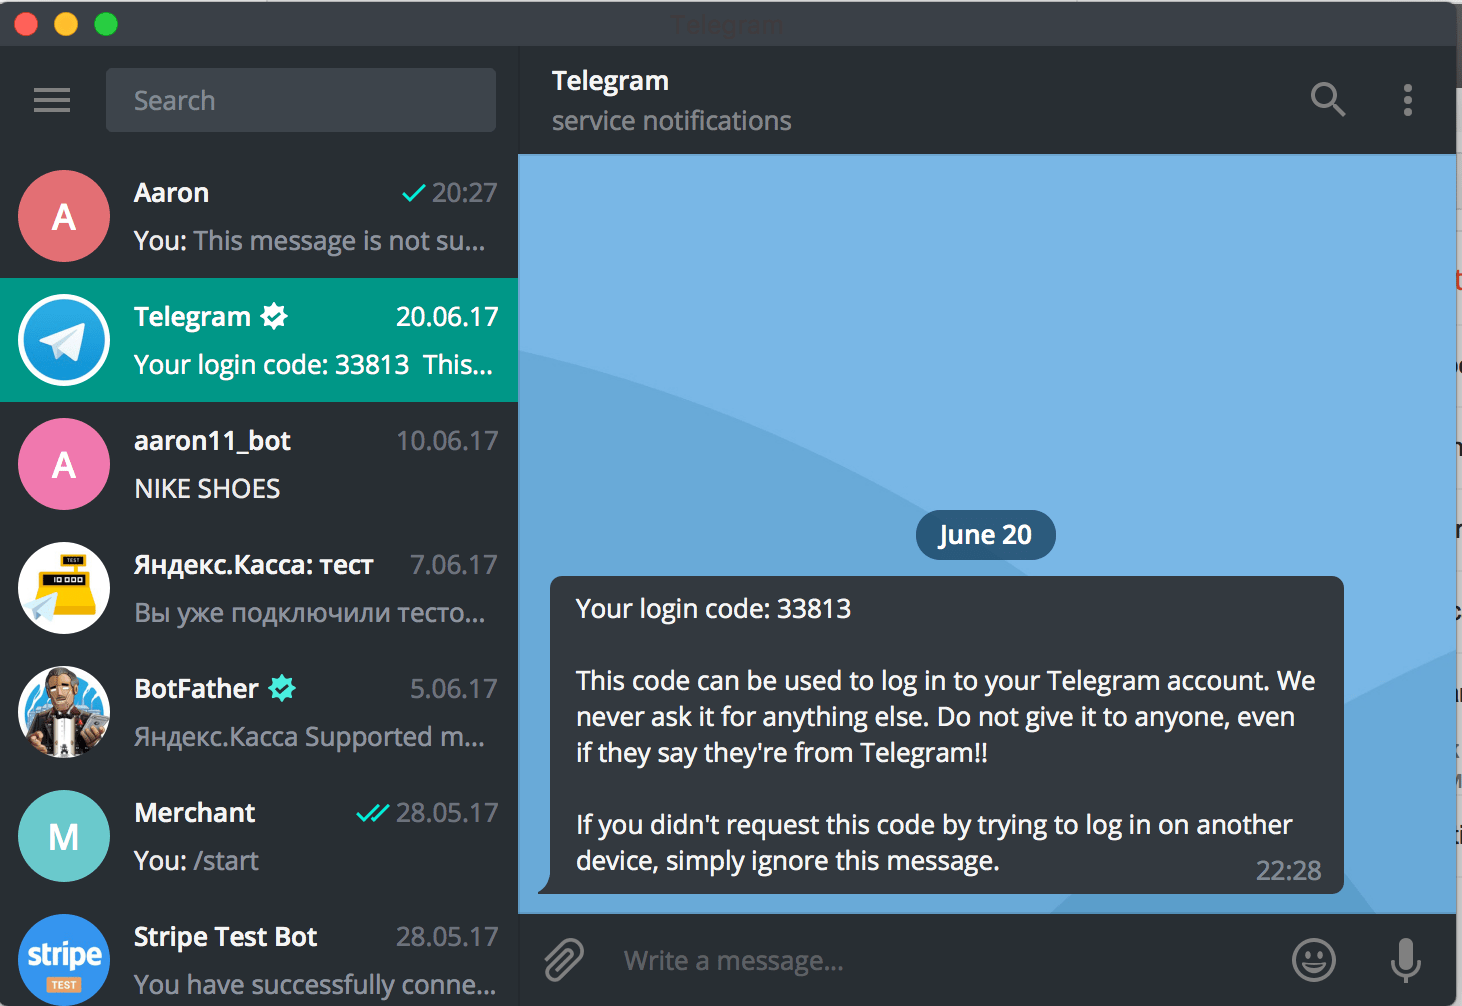
Task: Click 'You have successfully conne...' preview
Action: point(315,985)
